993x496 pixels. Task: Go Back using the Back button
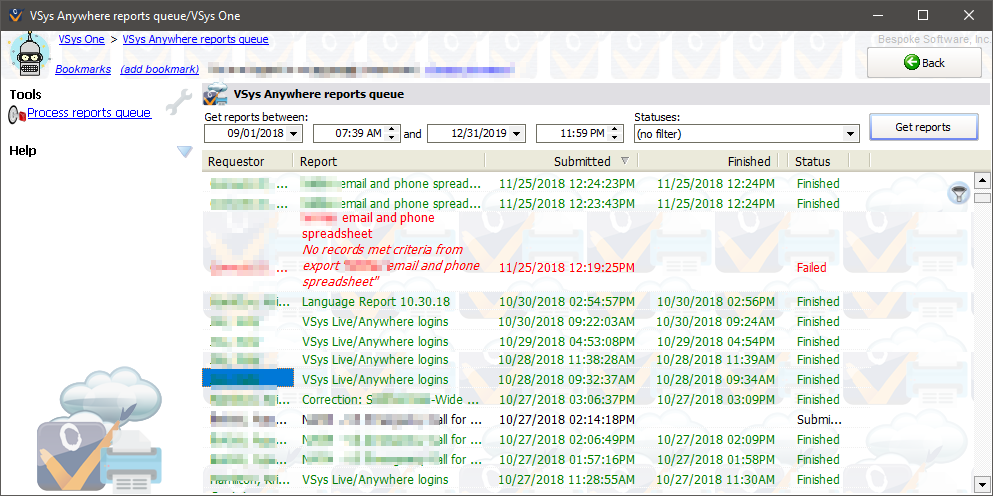pos(923,62)
